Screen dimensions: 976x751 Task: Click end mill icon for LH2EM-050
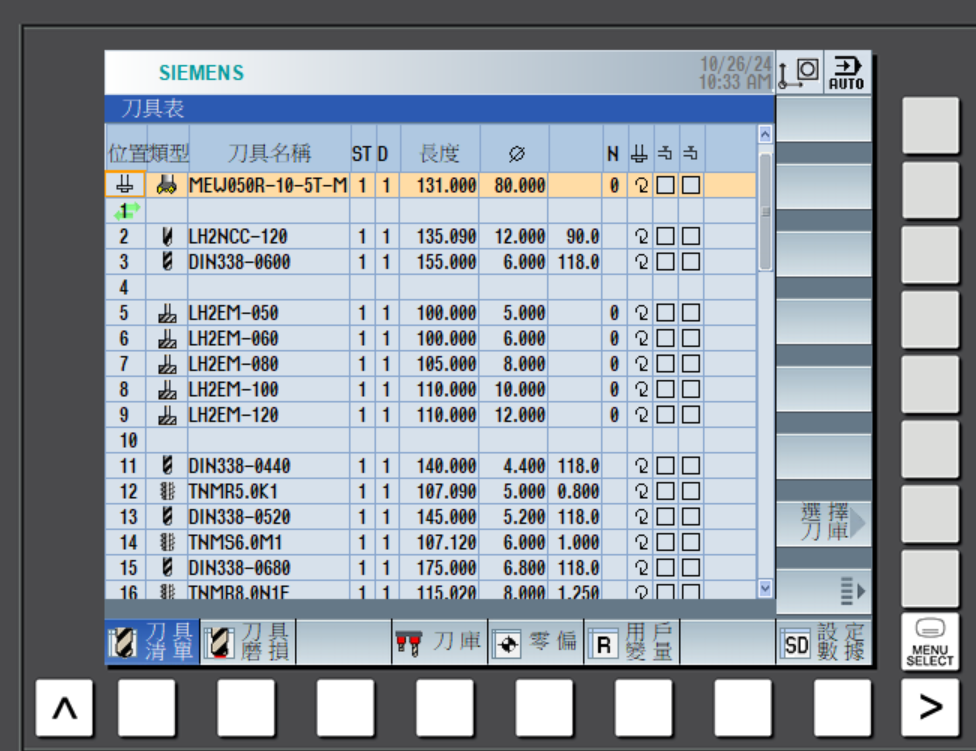coord(167,313)
